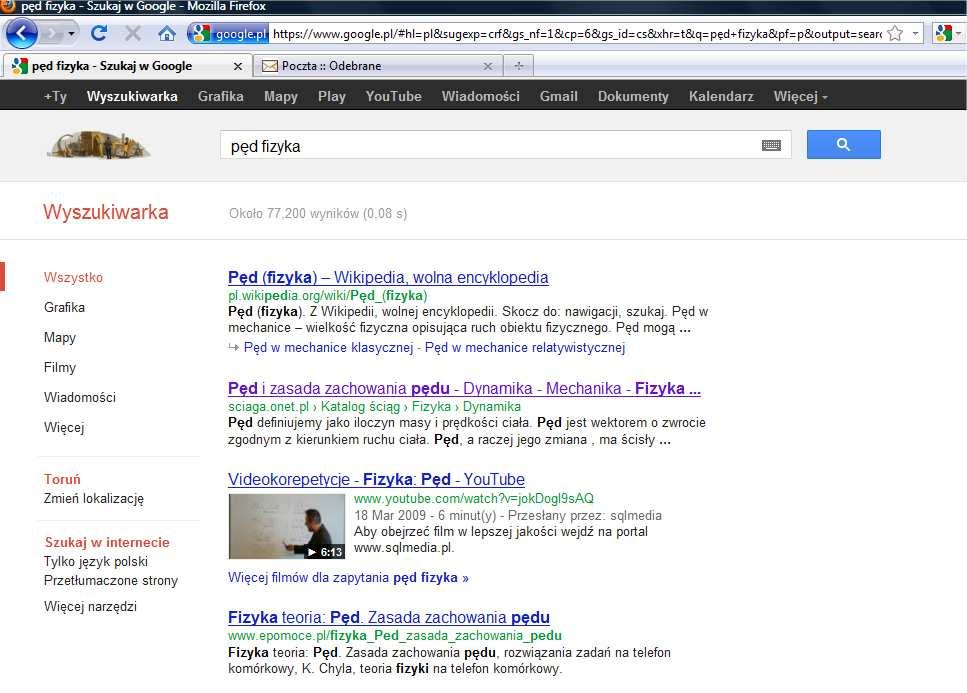
Task: Filter results by Grafika in left sidebar
Action: click(64, 307)
